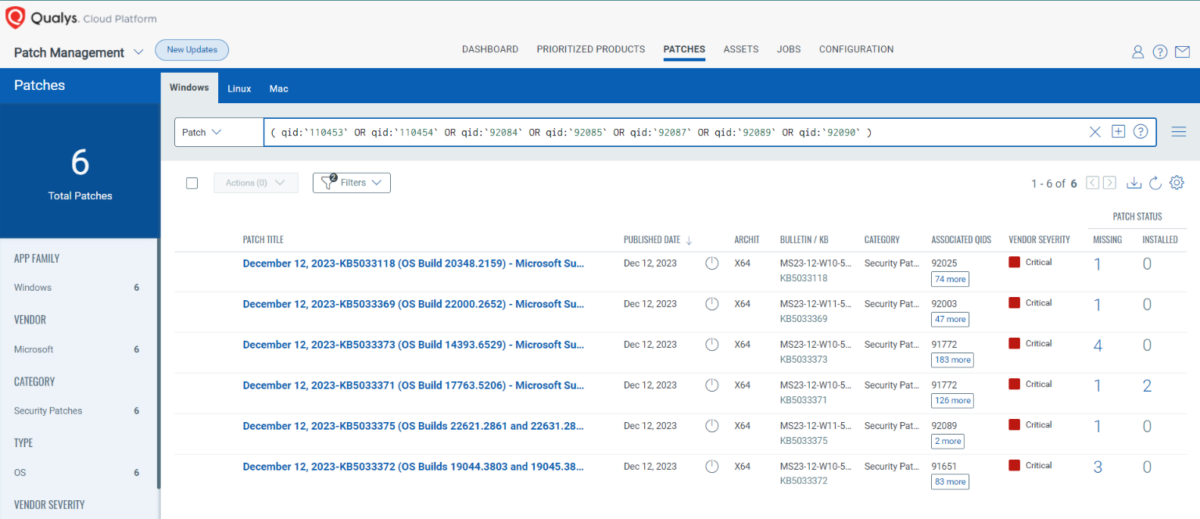Go to next page of results

coord(1110,183)
